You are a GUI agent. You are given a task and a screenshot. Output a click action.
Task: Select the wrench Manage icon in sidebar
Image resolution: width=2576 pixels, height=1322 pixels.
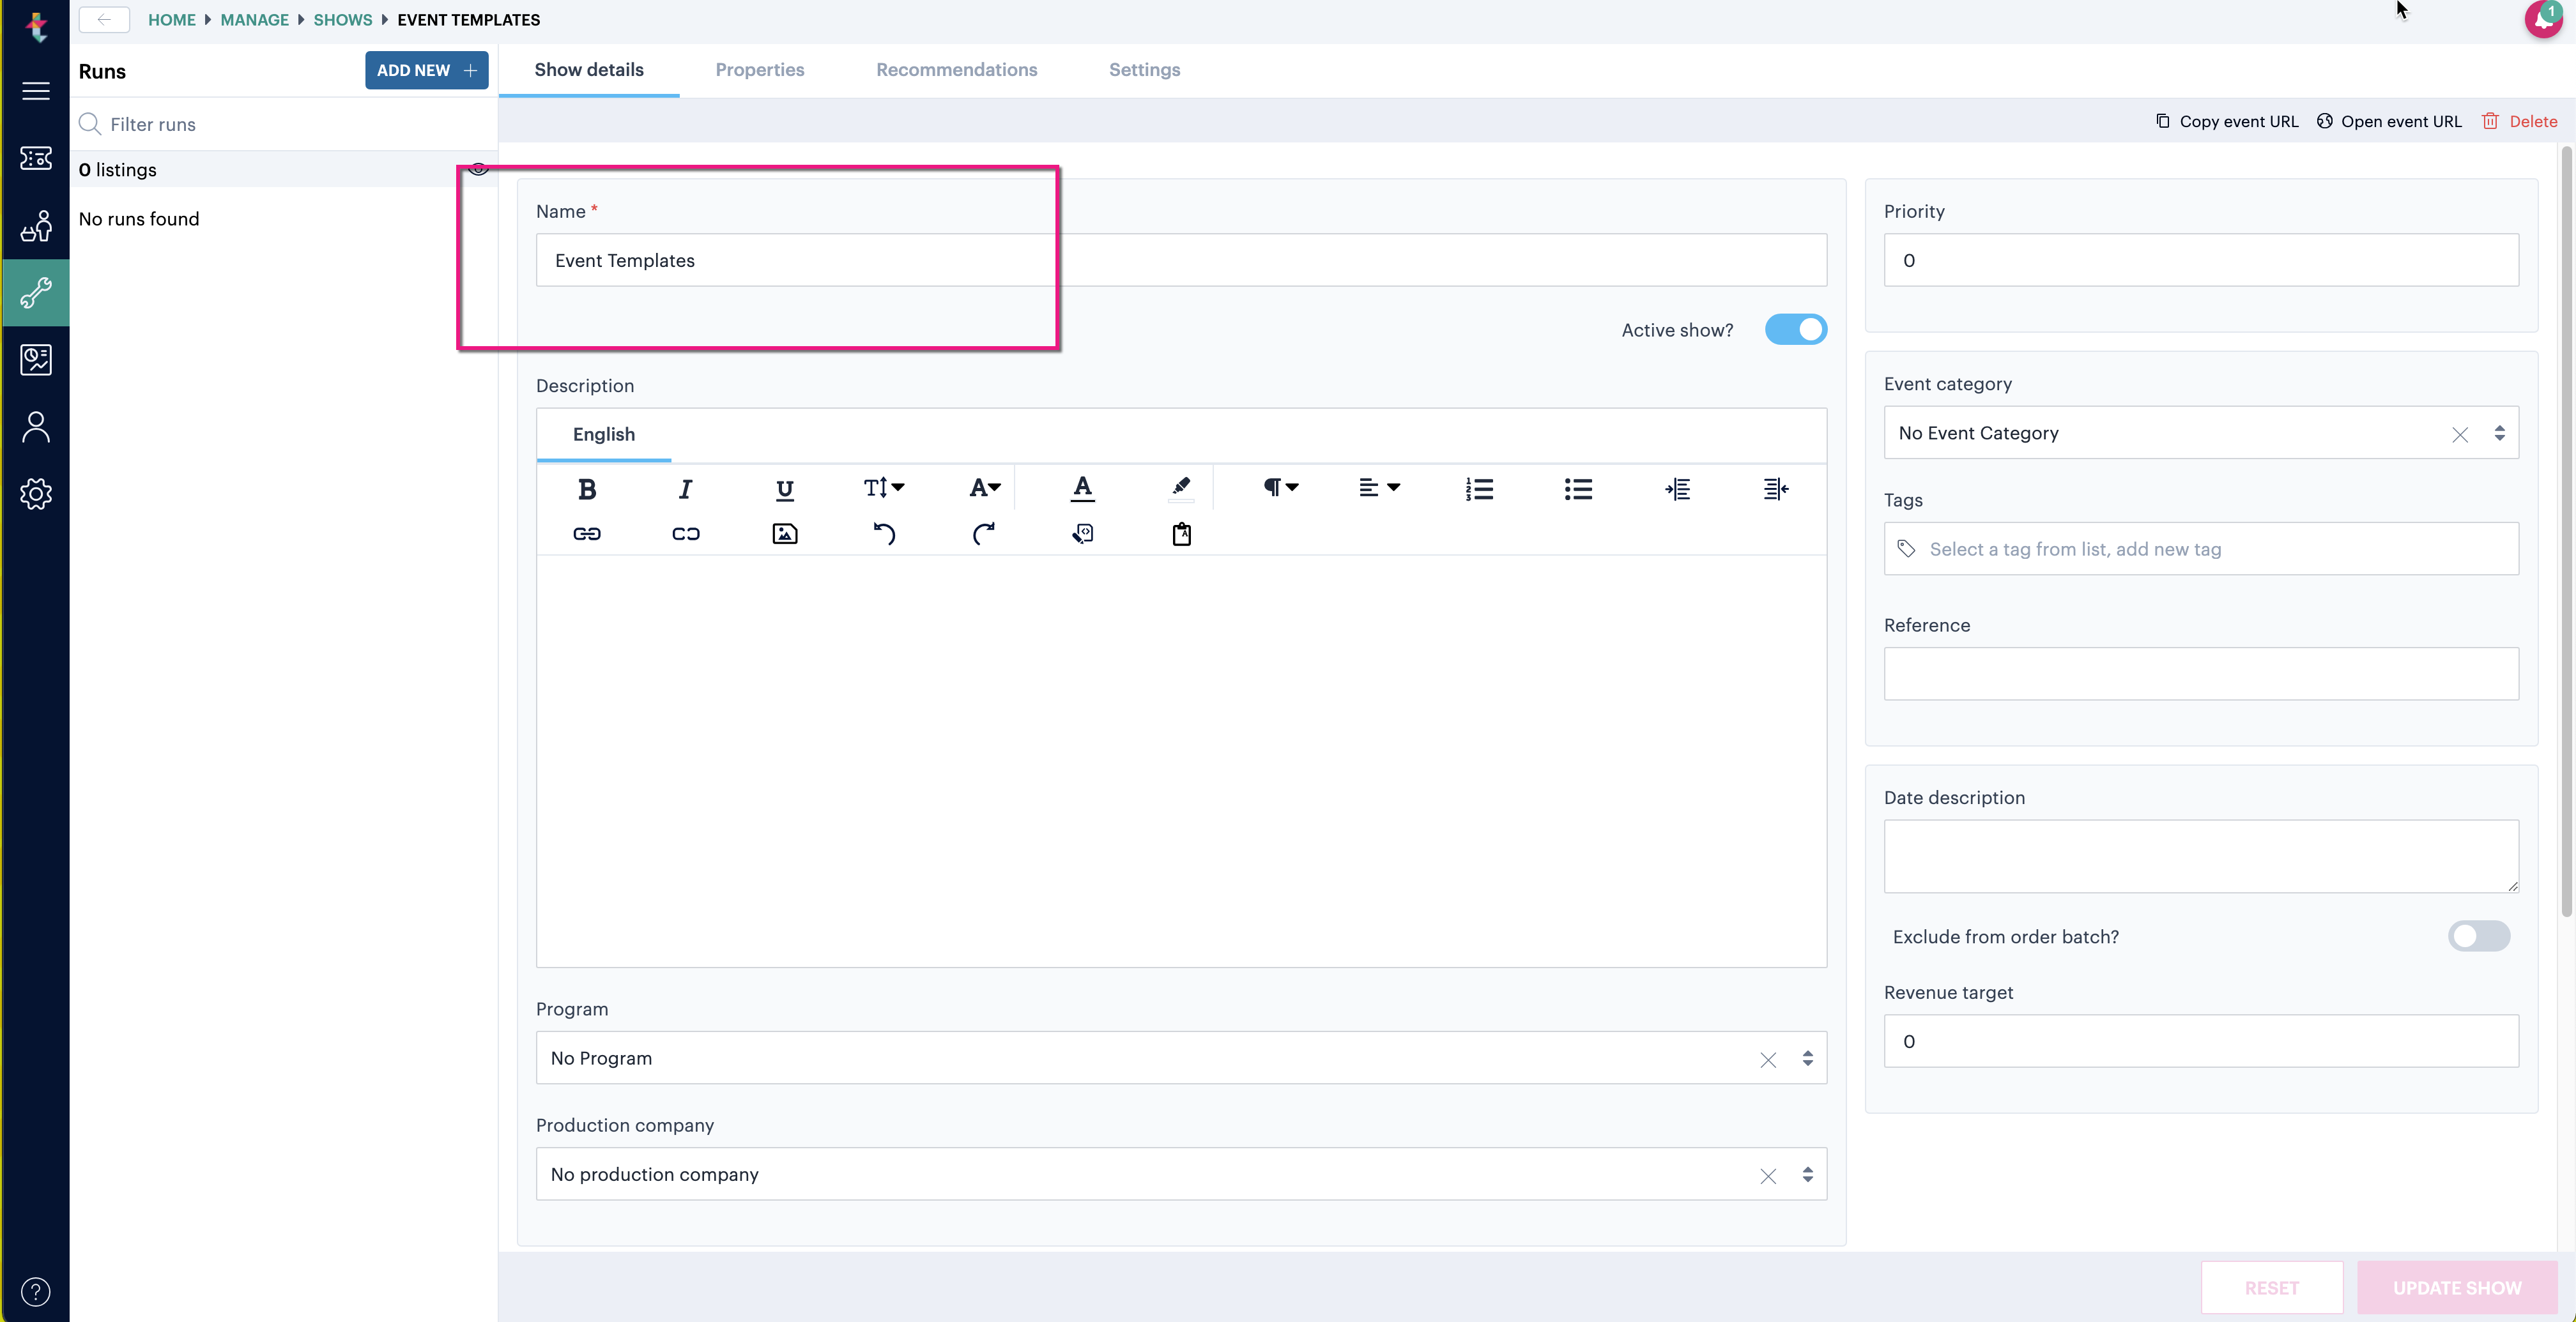pos(36,293)
